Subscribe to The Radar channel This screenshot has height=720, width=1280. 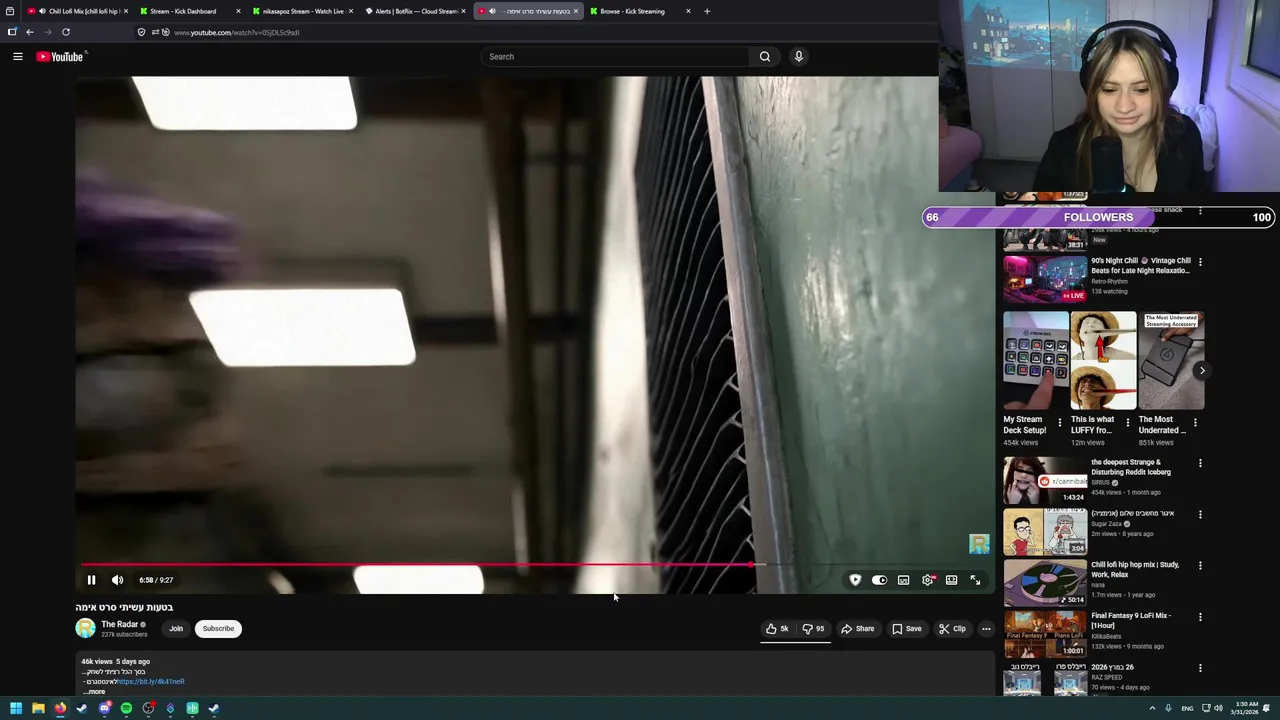(x=218, y=629)
